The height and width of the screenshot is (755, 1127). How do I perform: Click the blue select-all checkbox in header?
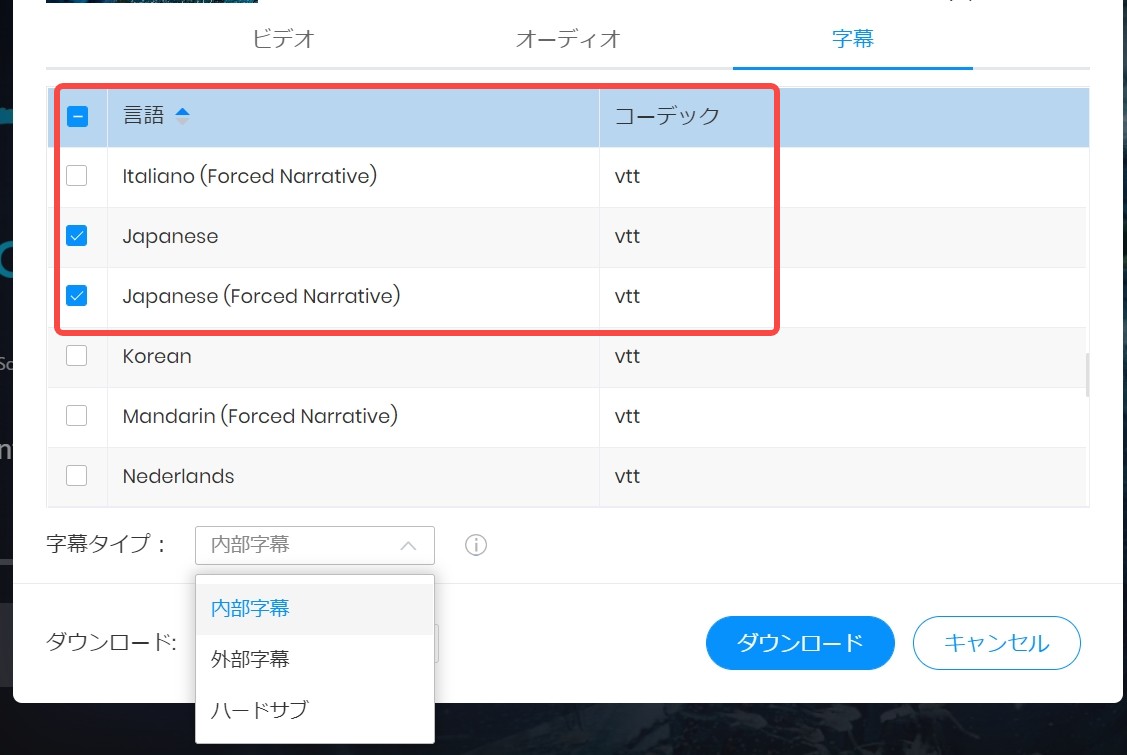pos(77,117)
